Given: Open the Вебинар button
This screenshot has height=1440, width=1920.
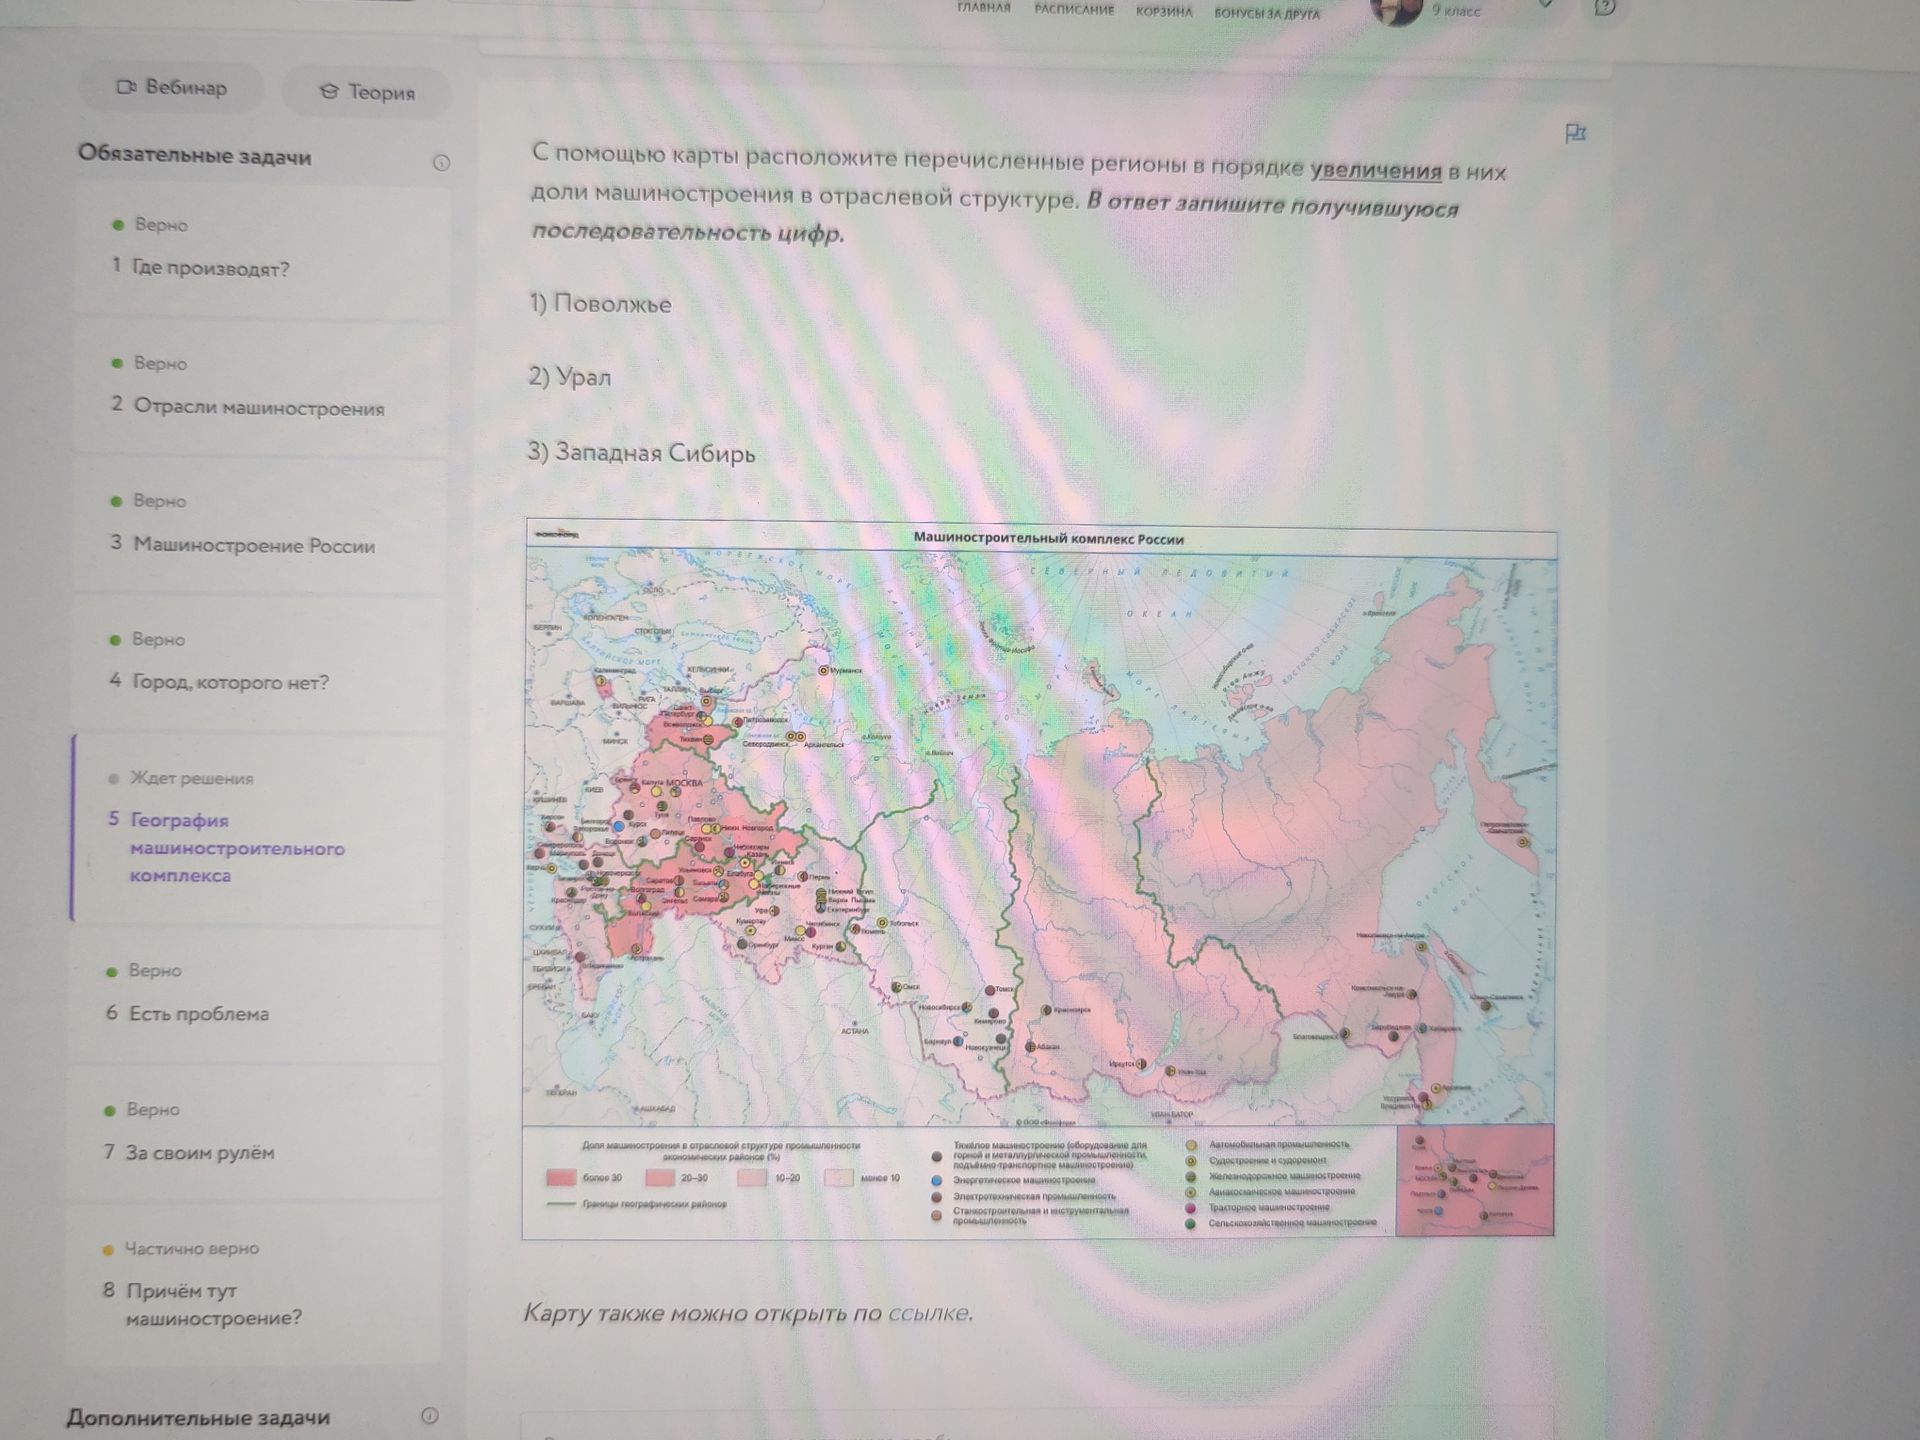Looking at the screenshot, I should 172,88.
